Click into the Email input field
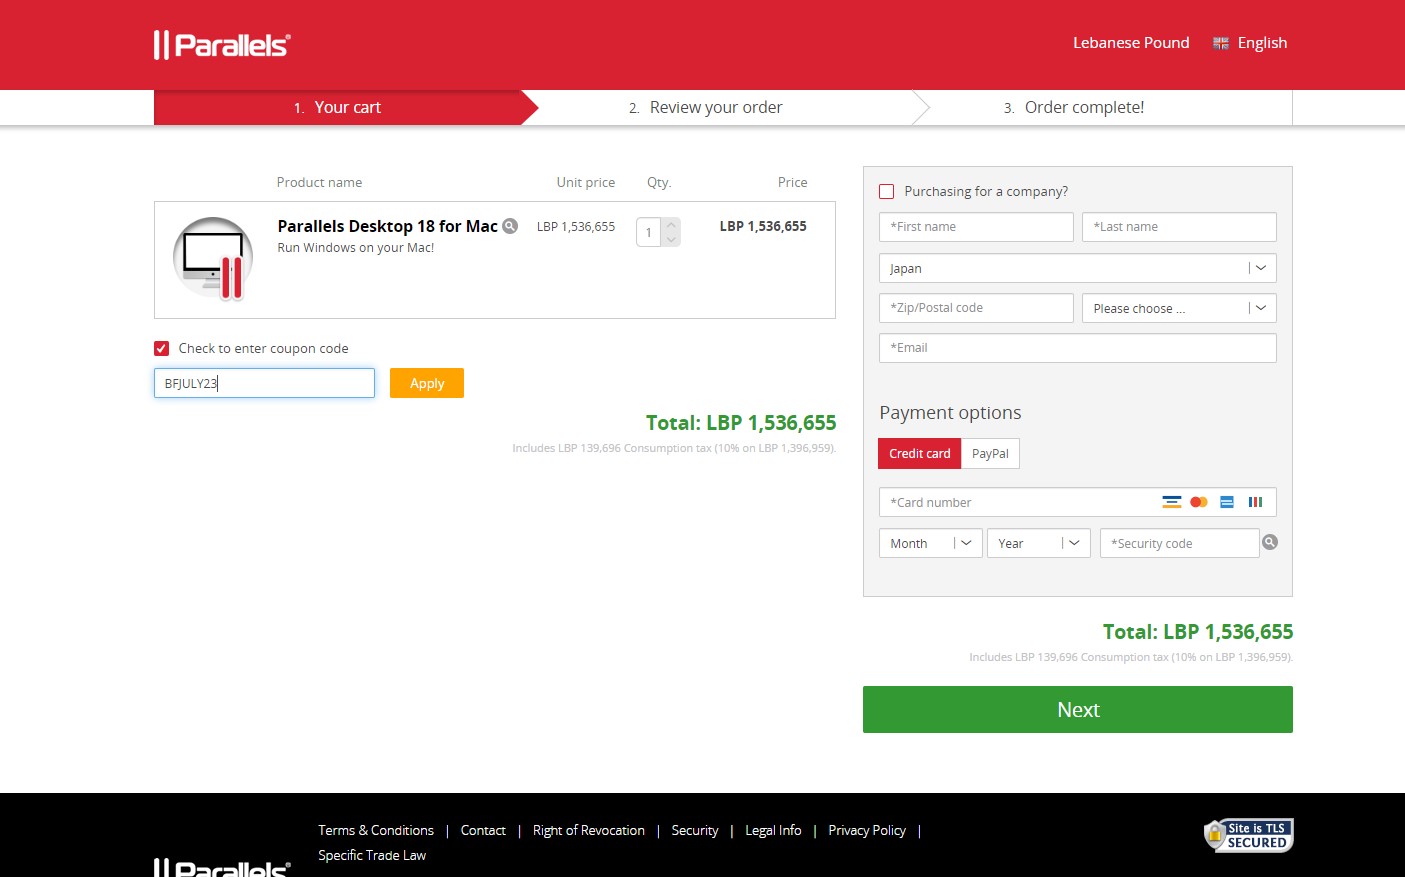Screen dimensions: 1405x877 pyautogui.click(x=1077, y=348)
